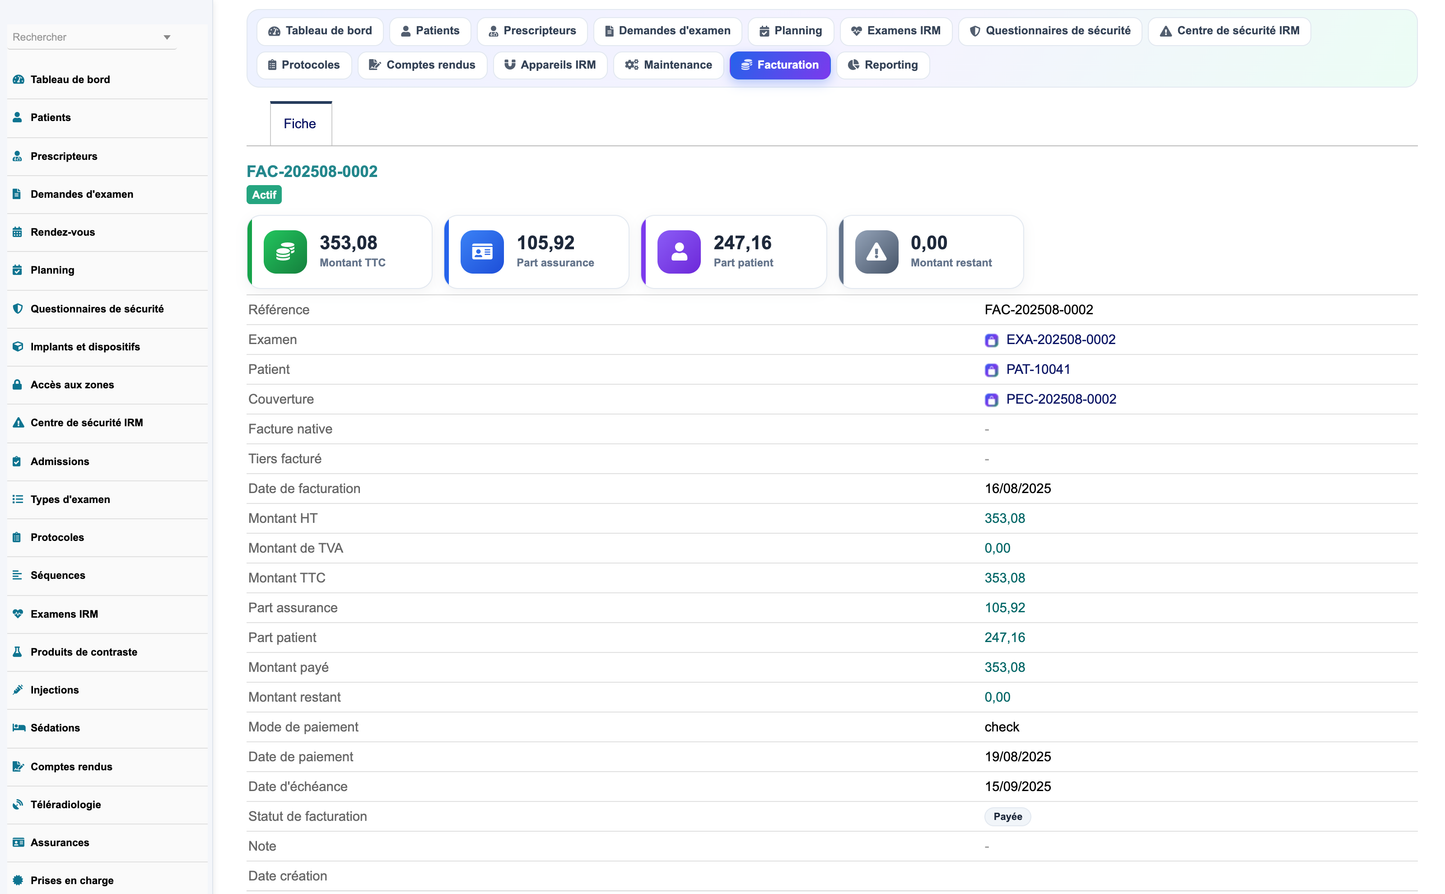Click the Examens IRM heartbeat icon in sidebar
Viewport: 1445px width, 894px height.
[x=18, y=614]
